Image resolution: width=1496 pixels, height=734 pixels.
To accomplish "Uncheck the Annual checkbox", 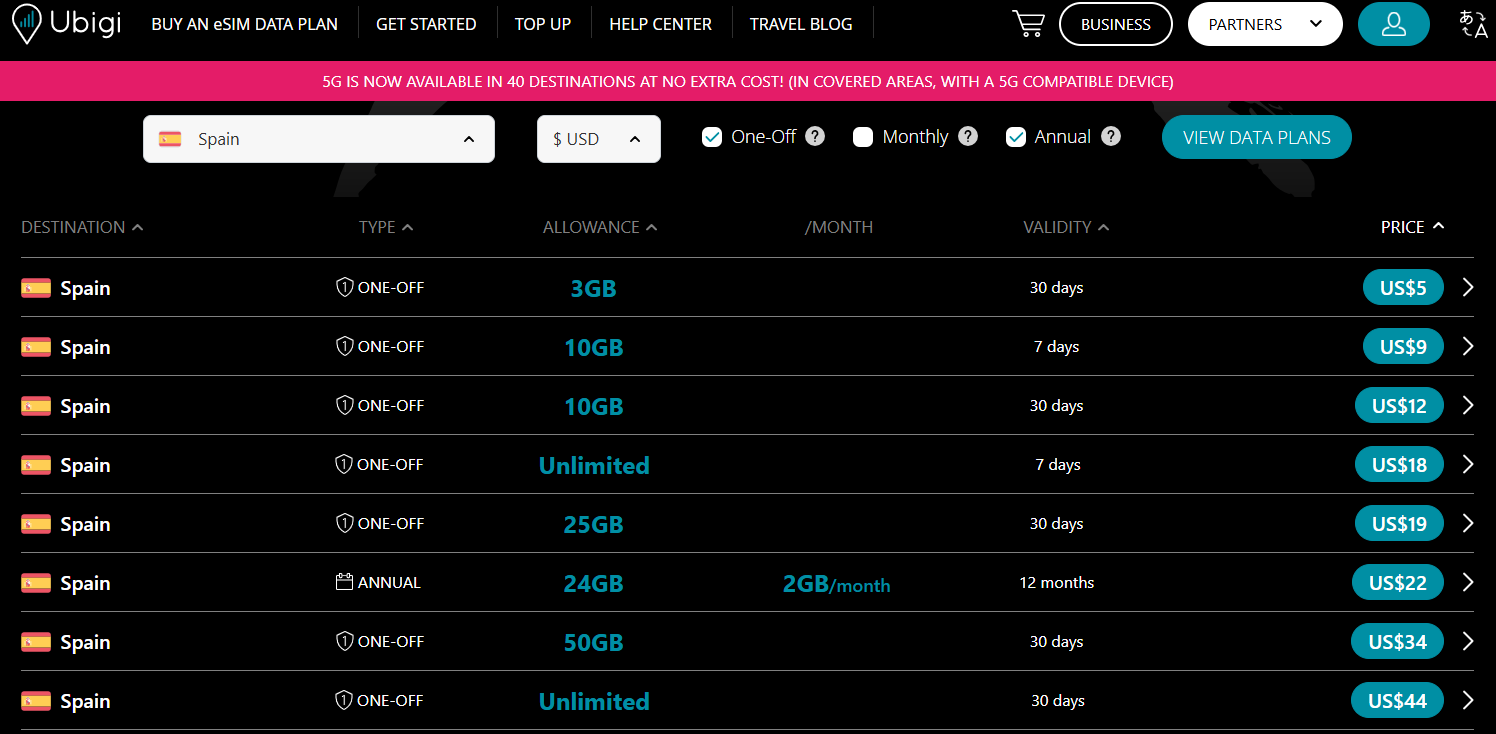I will (x=1016, y=137).
